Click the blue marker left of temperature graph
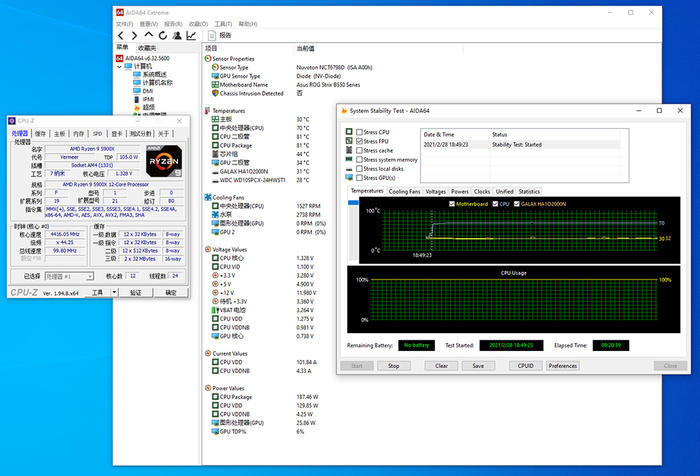Viewport: 700px width, 476px height. (353, 203)
